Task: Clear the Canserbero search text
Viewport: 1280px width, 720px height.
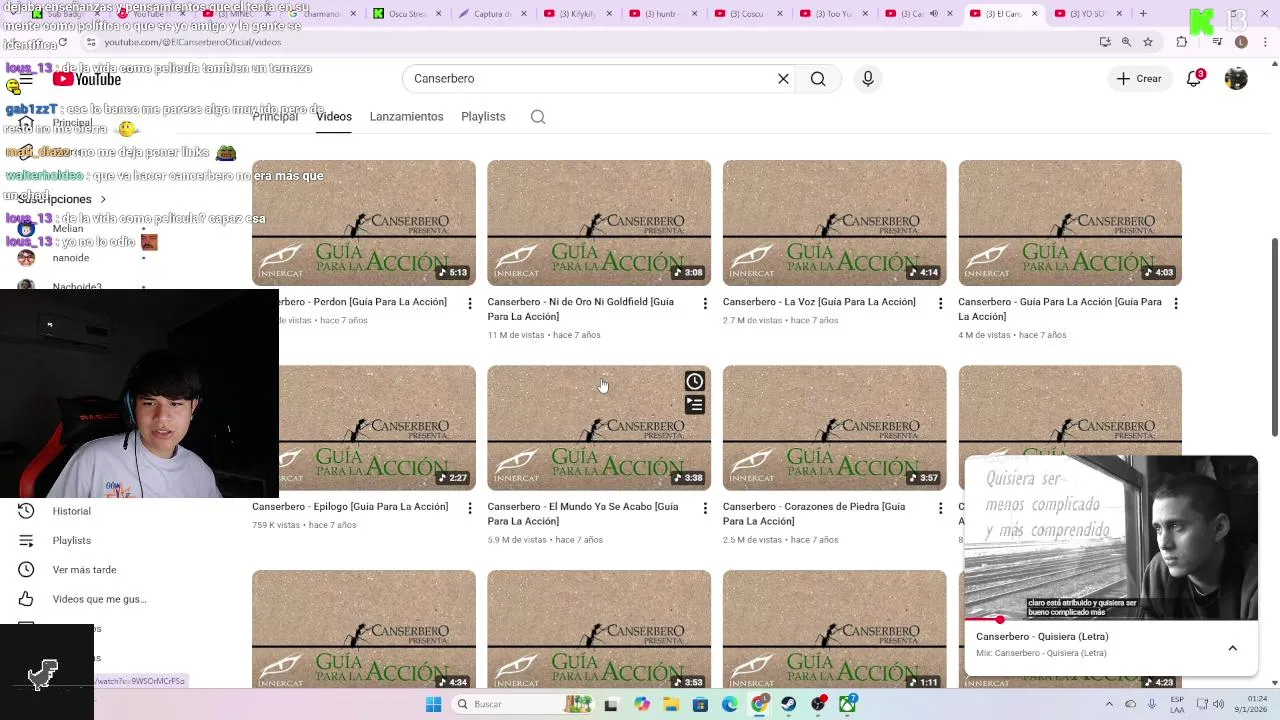Action: (783, 79)
